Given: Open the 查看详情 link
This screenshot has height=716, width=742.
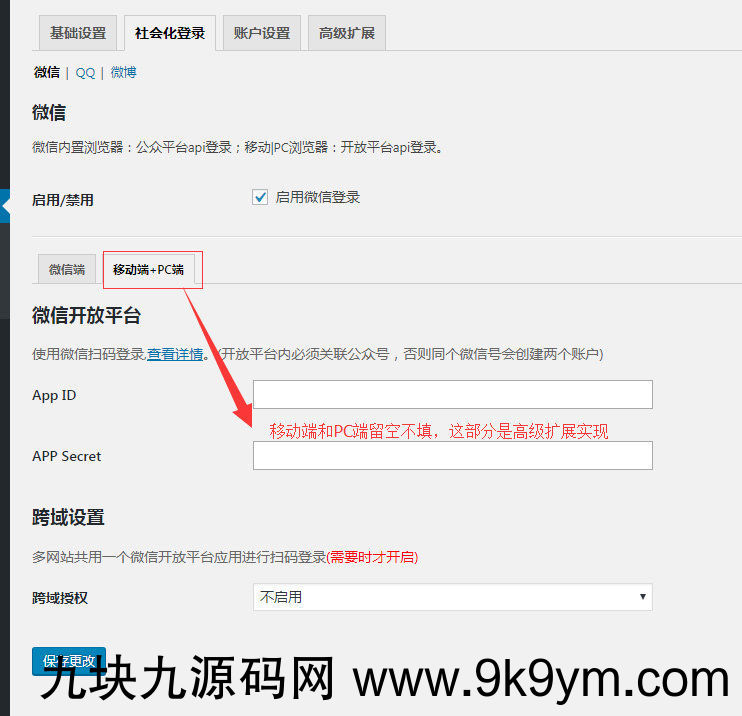Looking at the screenshot, I should click(175, 354).
